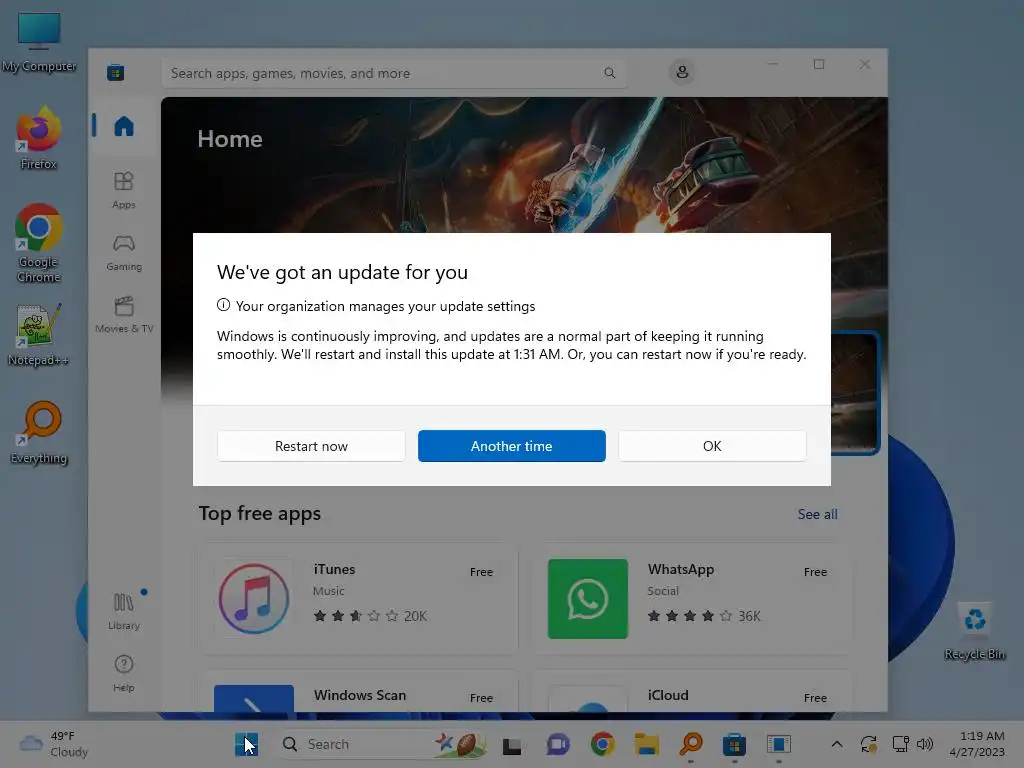Screen dimensions: 1024x768
Task: Confirm the update dialog with OK
Action: point(712,446)
